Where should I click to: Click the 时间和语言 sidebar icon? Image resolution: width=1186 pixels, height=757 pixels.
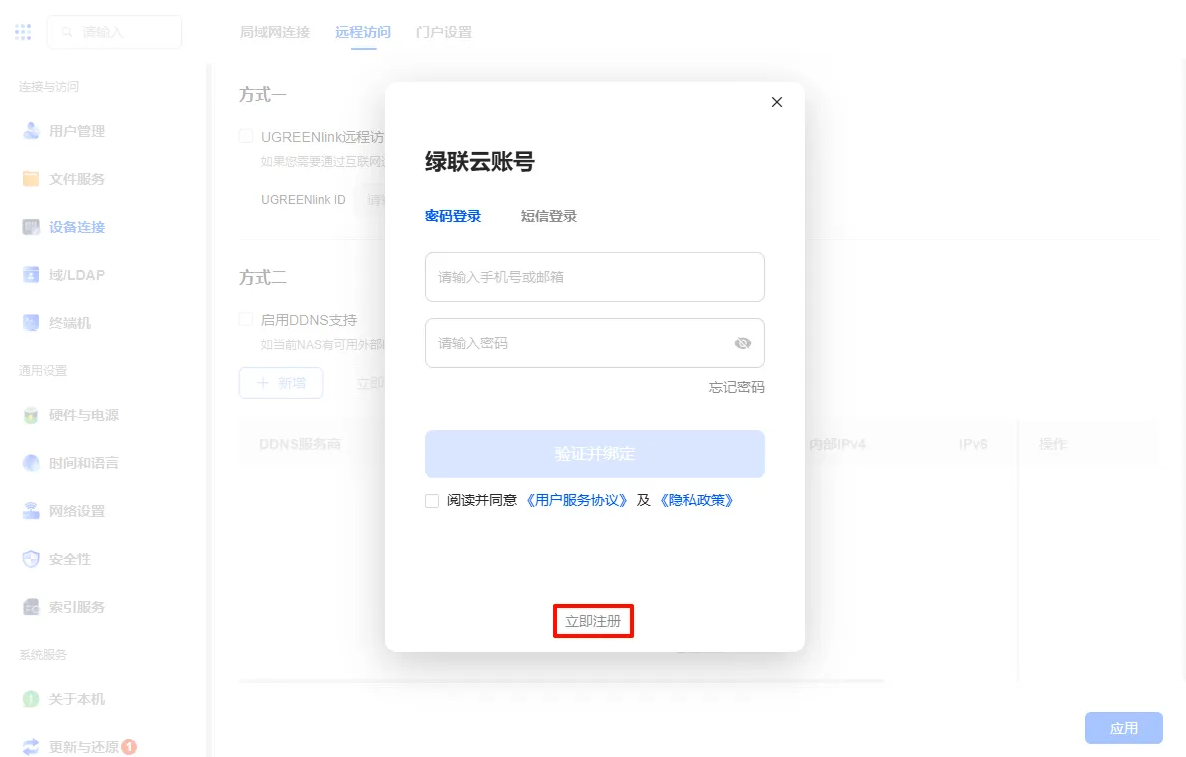(x=31, y=463)
